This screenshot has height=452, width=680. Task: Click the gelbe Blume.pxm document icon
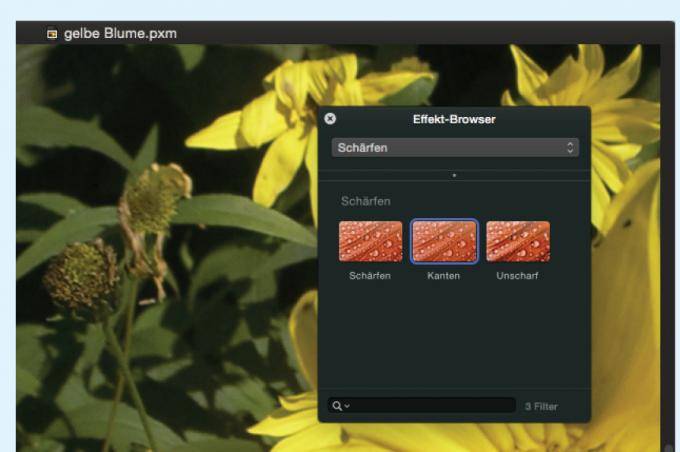click(52, 33)
